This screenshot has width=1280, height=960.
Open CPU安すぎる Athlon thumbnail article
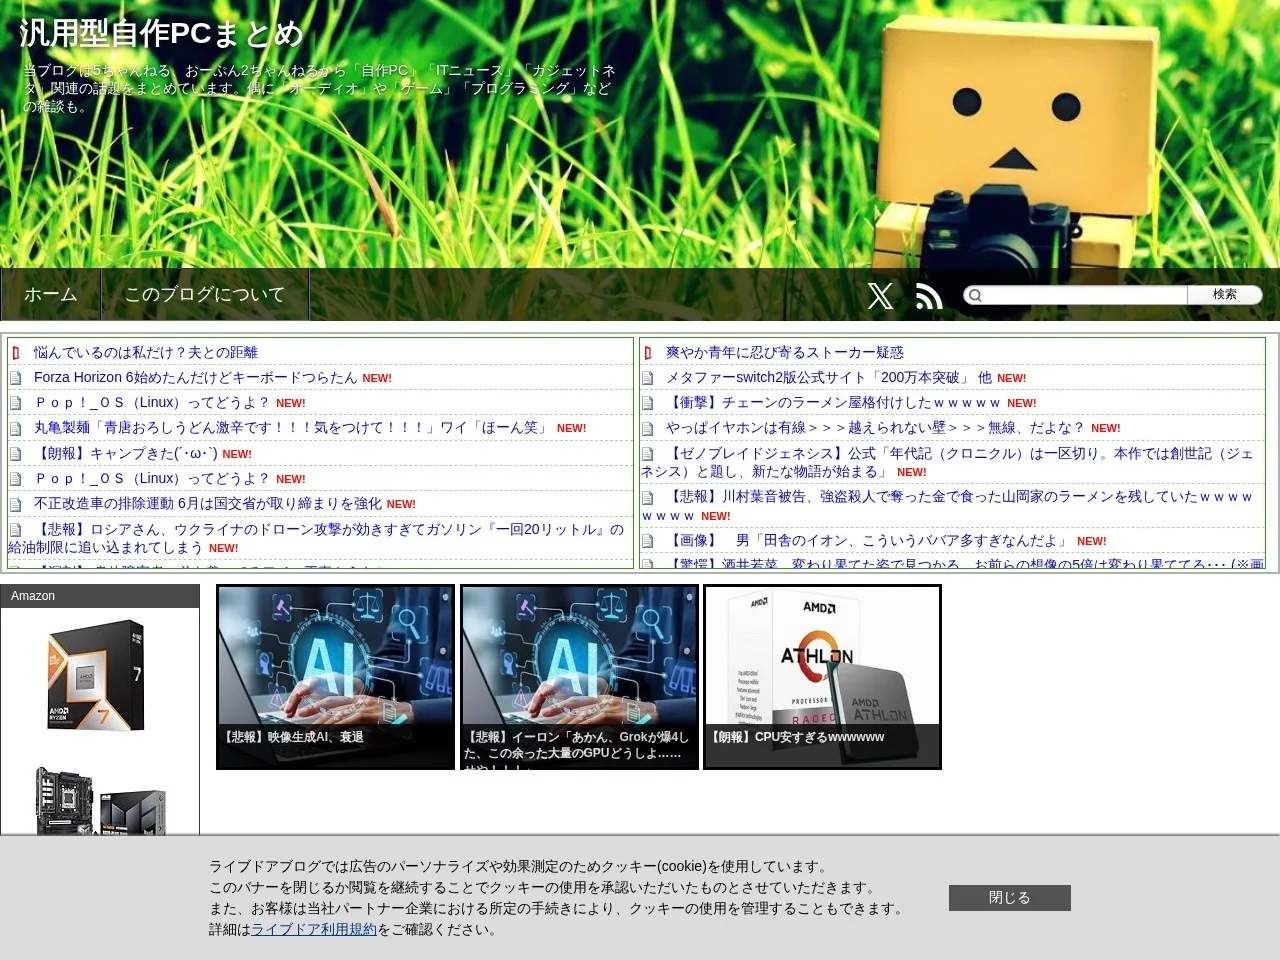[822, 677]
